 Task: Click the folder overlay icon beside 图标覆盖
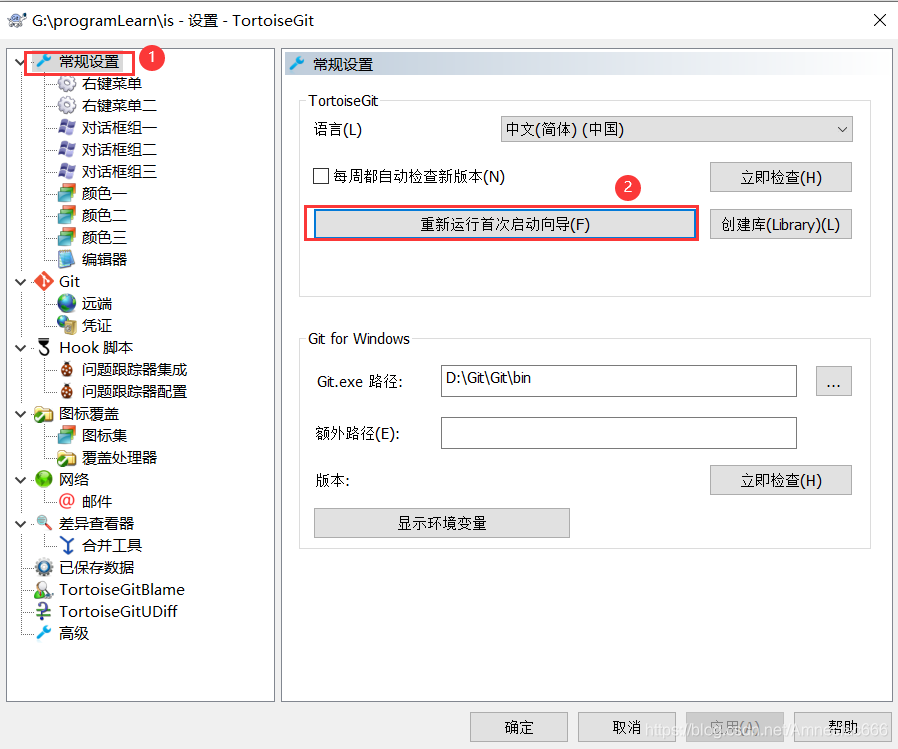(44, 413)
